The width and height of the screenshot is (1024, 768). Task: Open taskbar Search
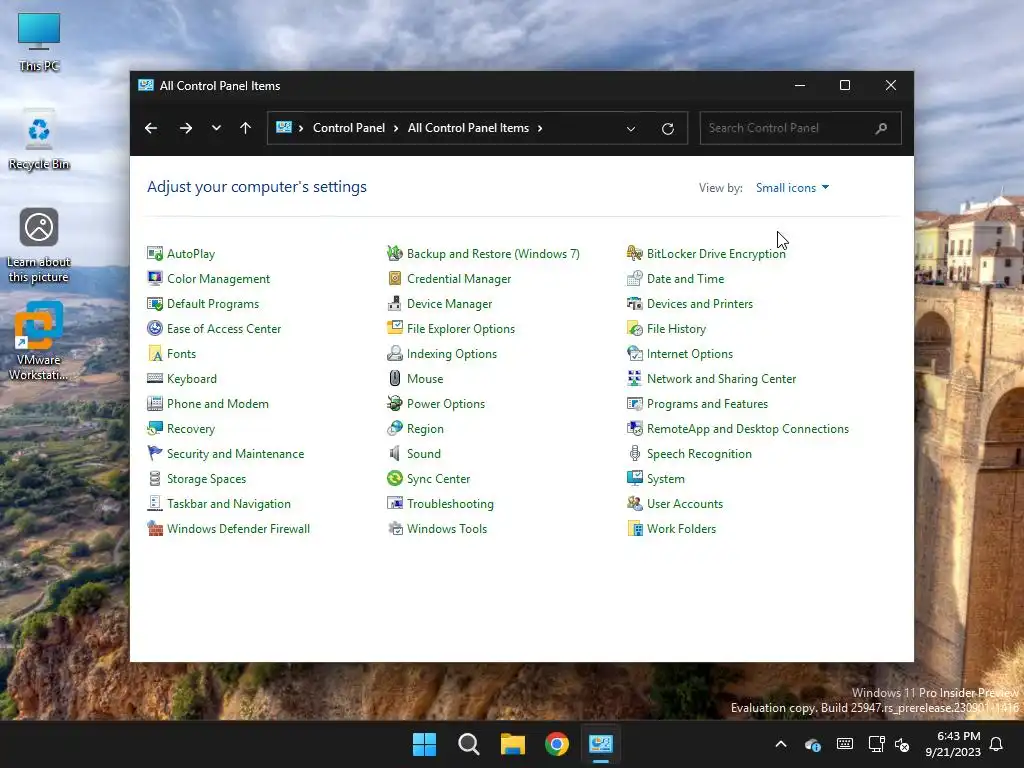[468, 744]
